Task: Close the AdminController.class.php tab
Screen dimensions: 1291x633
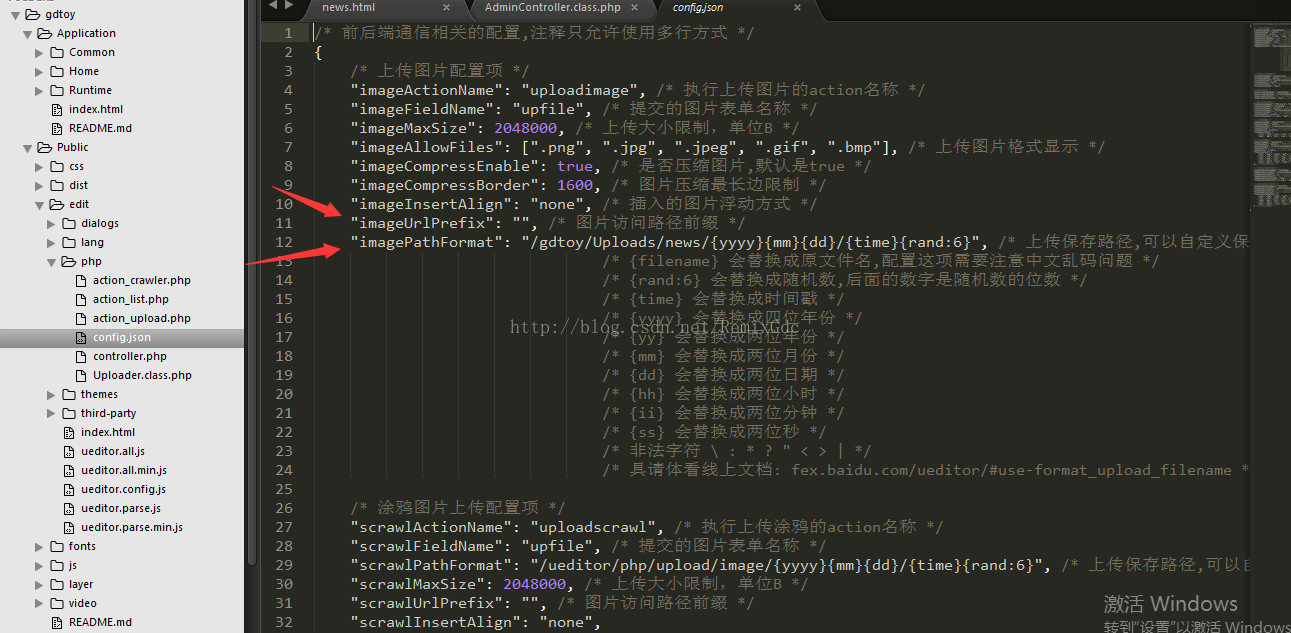Action: click(633, 7)
